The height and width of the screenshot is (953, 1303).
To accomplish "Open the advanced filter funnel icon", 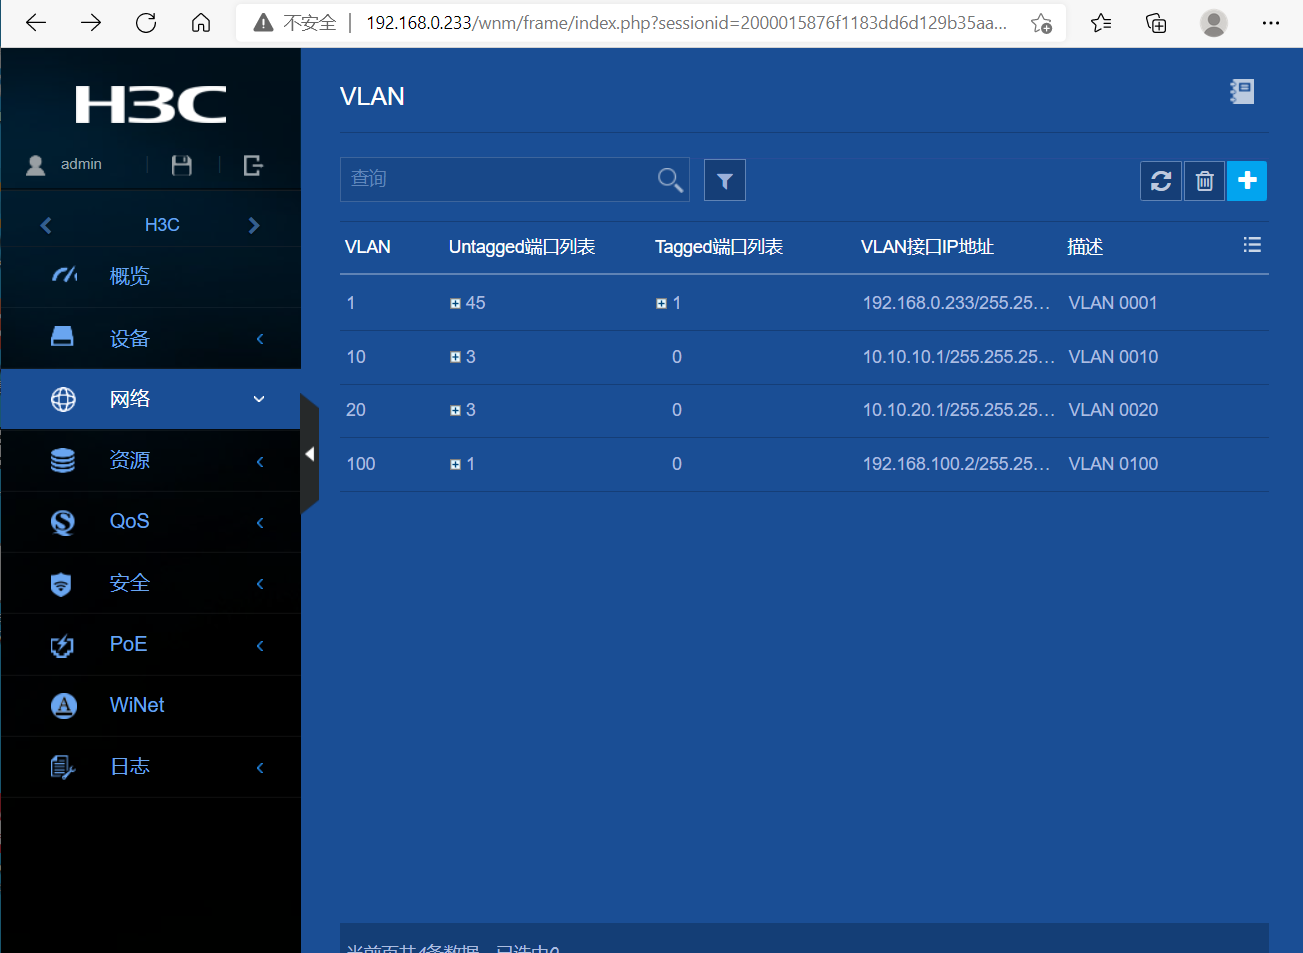I will (x=724, y=181).
